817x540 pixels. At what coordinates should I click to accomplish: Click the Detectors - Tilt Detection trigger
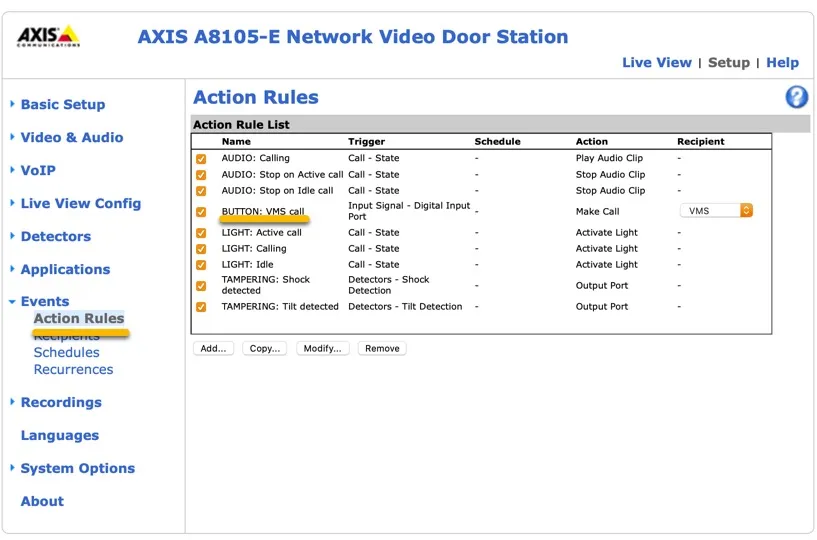[x=405, y=306]
